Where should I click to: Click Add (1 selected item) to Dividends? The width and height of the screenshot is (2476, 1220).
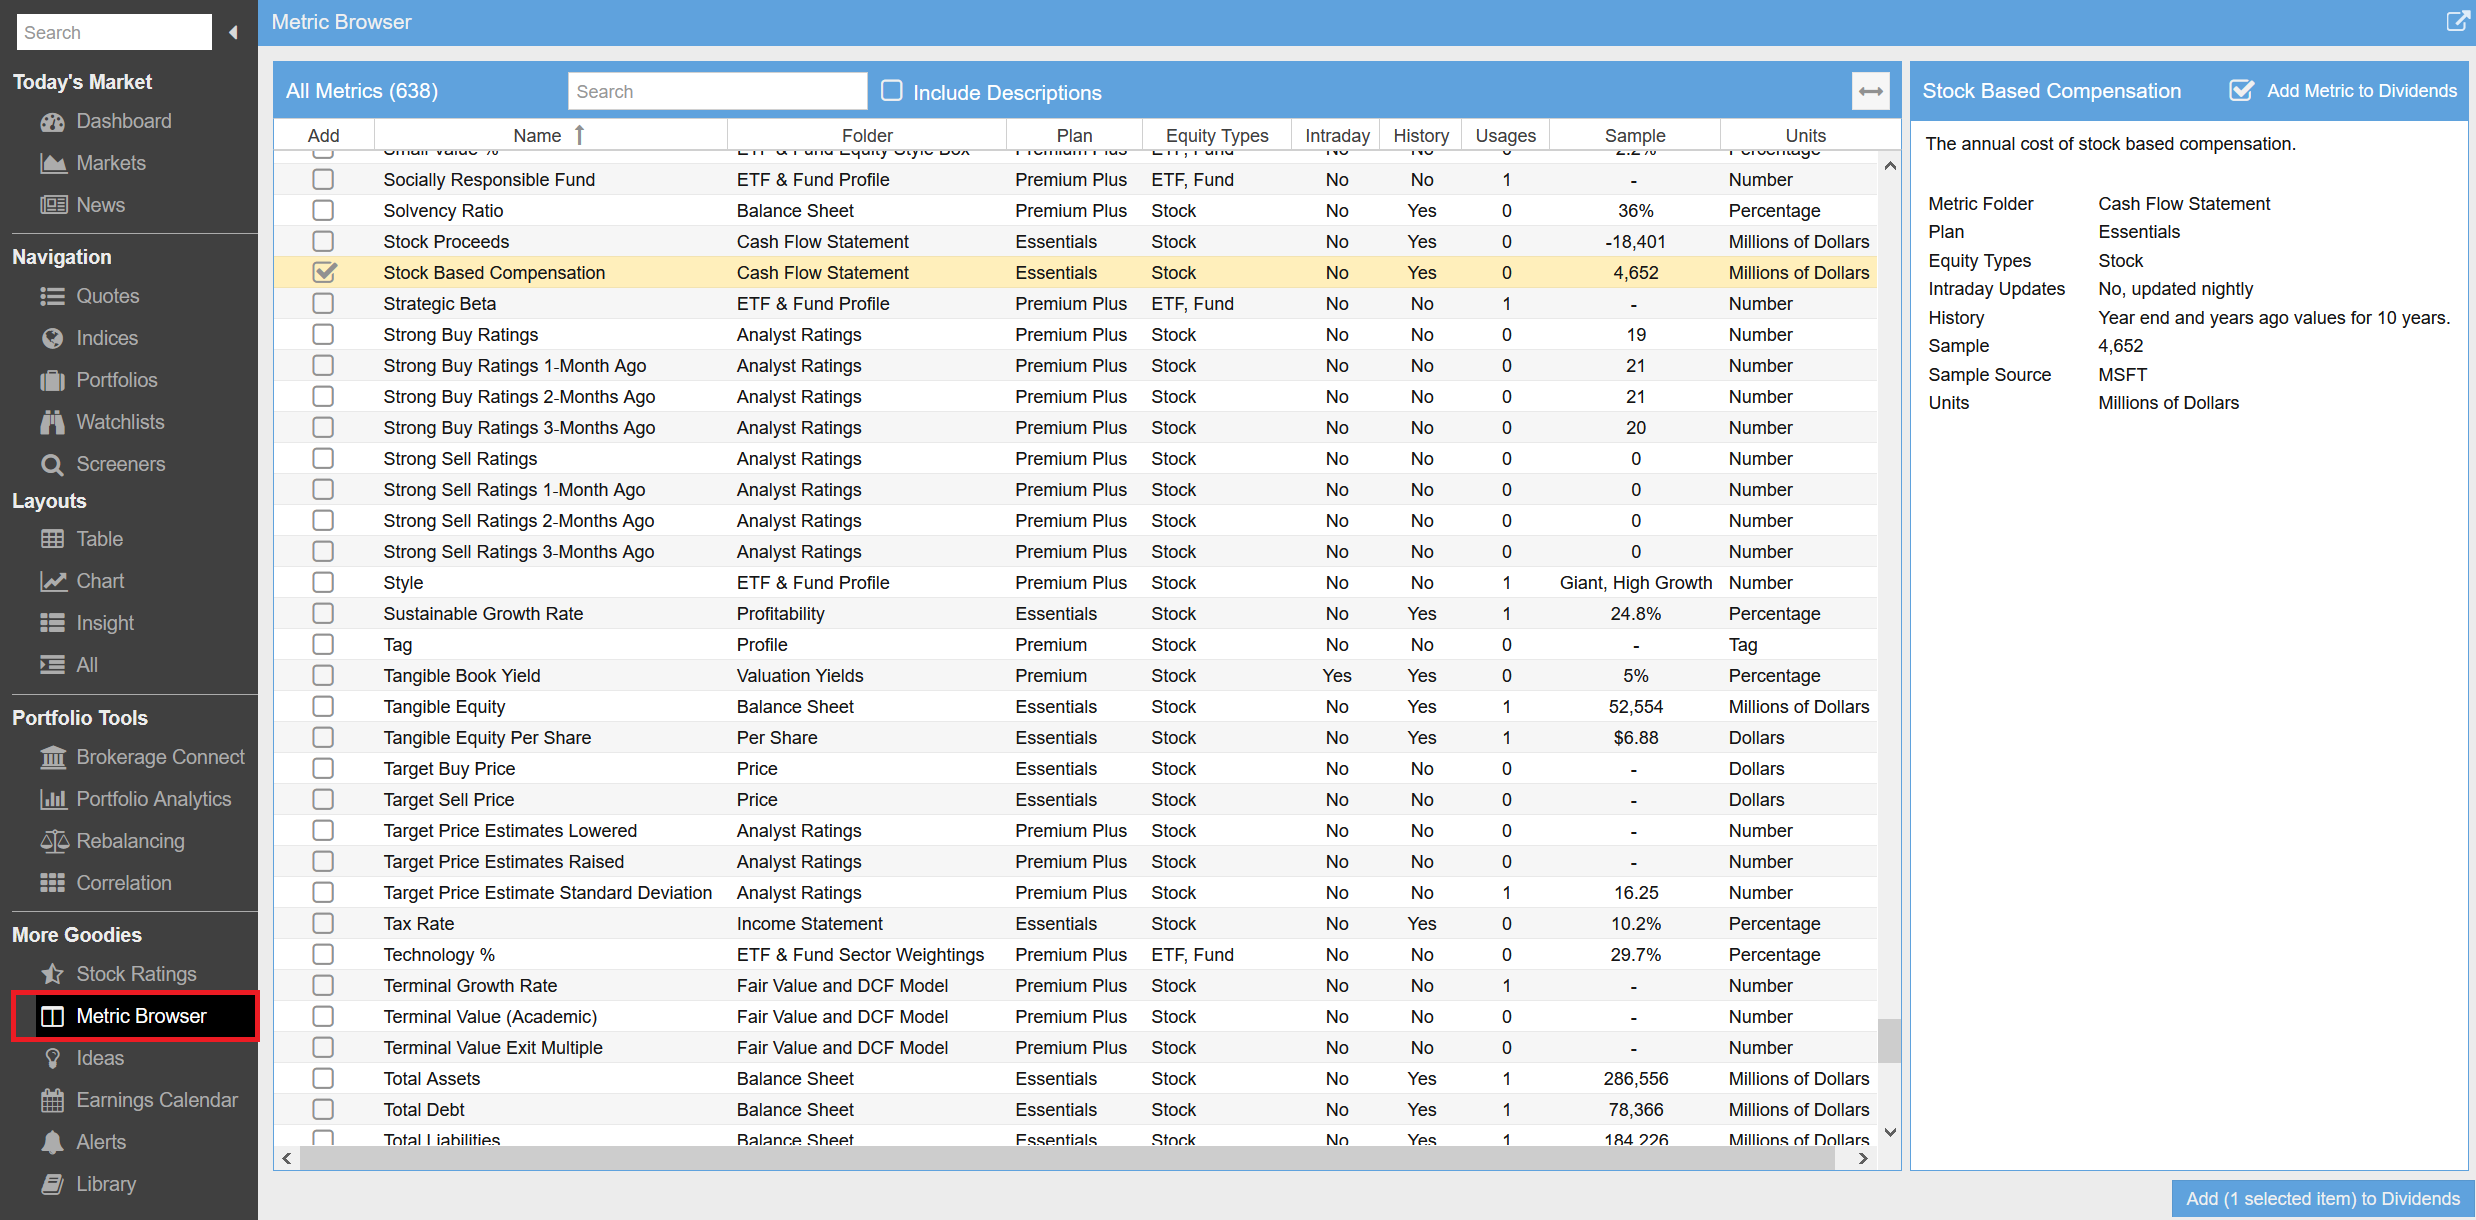(2322, 1199)
